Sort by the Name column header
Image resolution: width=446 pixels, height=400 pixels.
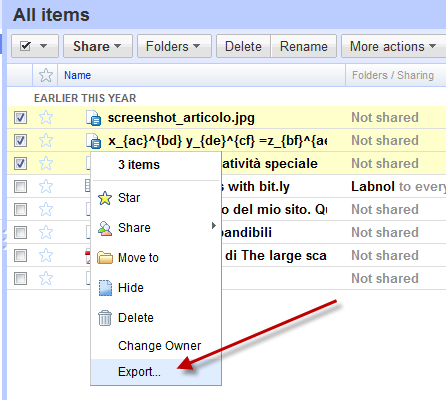pos(77,75)
